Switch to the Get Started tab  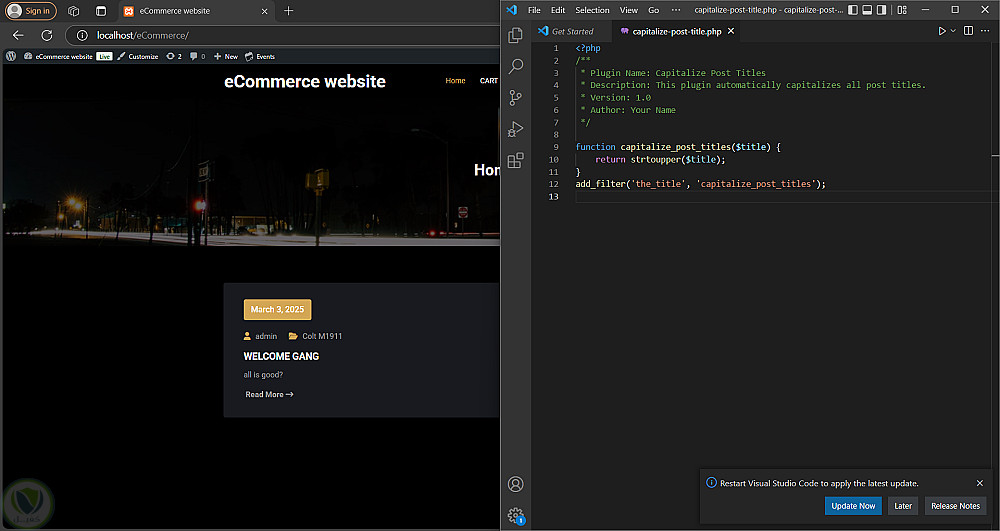click(x=572, y=31)
